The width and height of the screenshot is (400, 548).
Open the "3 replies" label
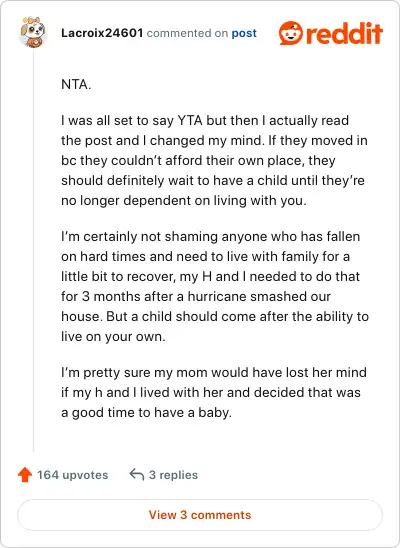pos(173,475)
